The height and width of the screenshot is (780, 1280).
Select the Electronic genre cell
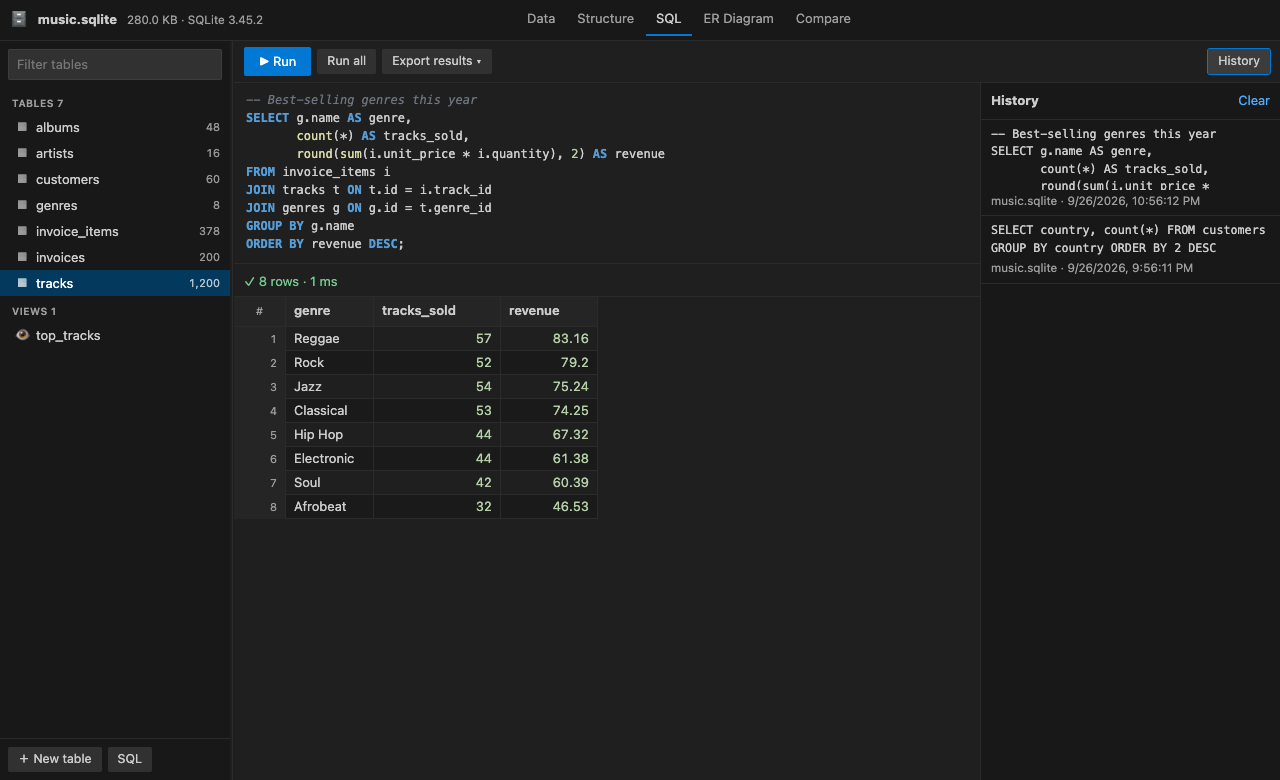click(x=329, y=458)
